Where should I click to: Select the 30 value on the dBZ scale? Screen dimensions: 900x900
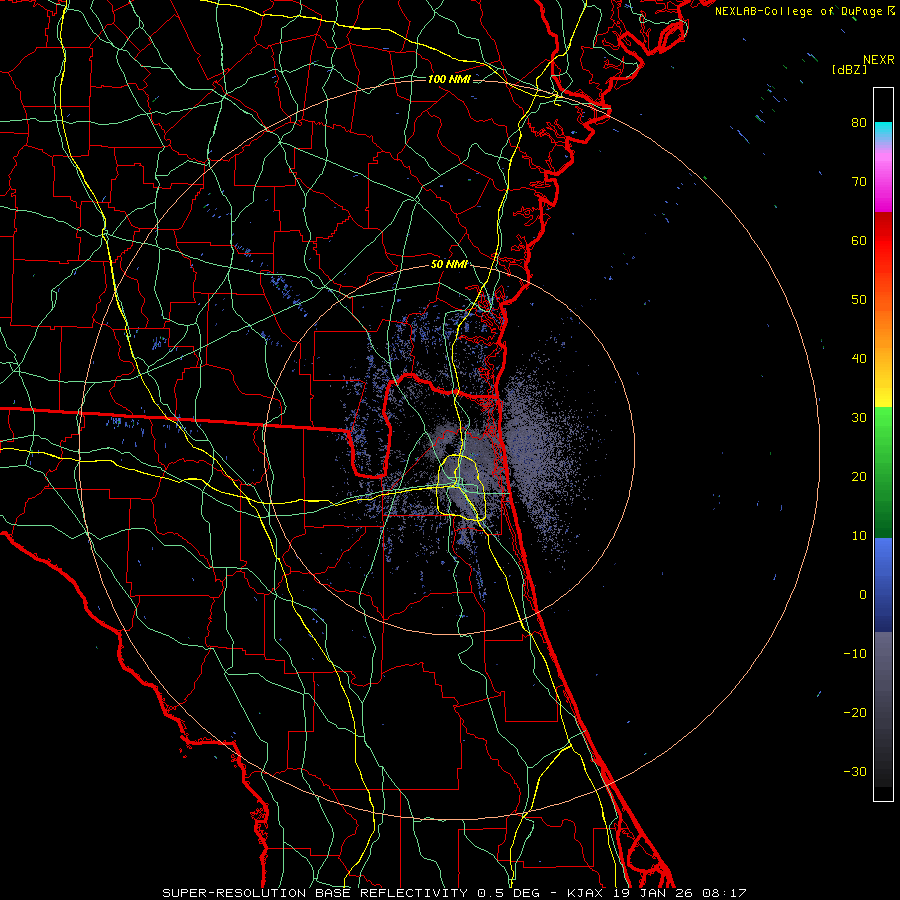[x=859, y=417]
